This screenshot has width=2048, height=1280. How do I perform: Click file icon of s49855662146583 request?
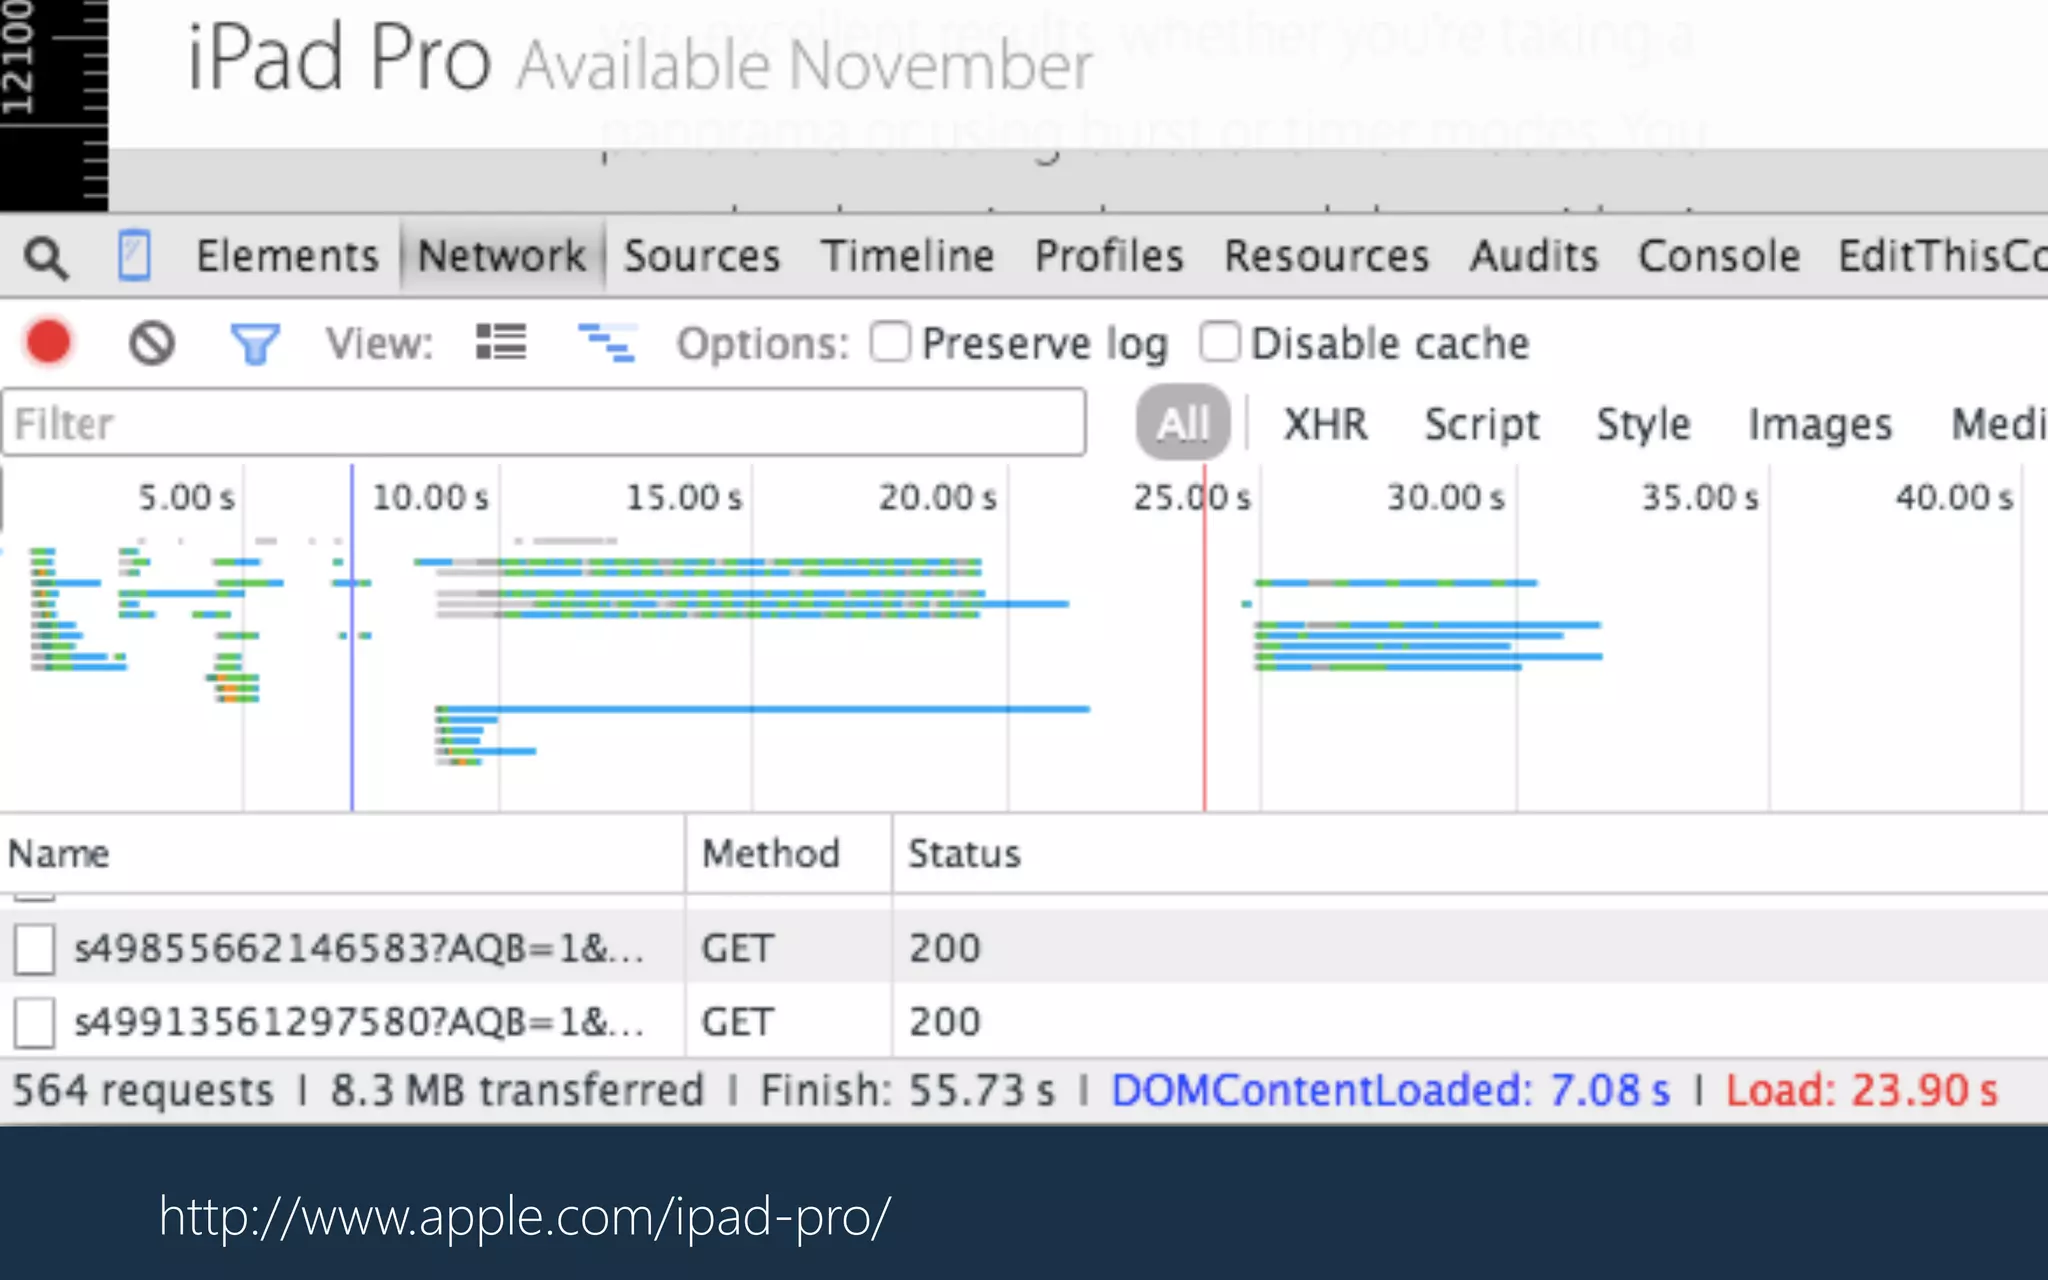[34, 949]
